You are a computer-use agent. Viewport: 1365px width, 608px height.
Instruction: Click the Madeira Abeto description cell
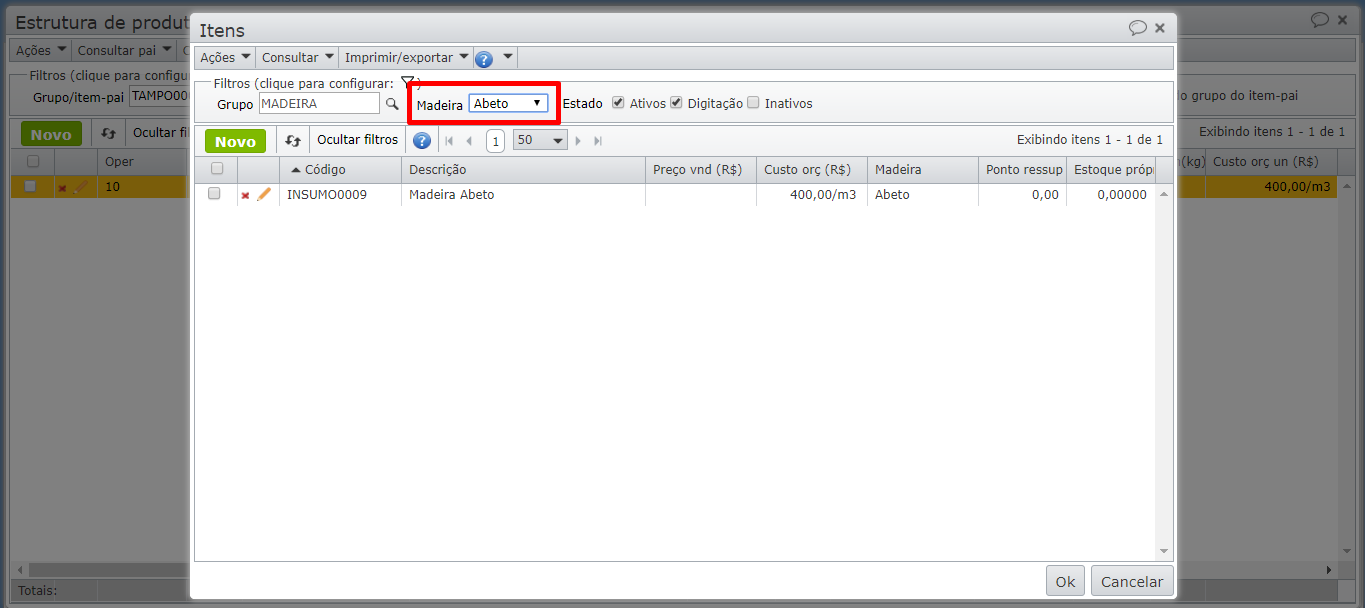coord(523,195)
